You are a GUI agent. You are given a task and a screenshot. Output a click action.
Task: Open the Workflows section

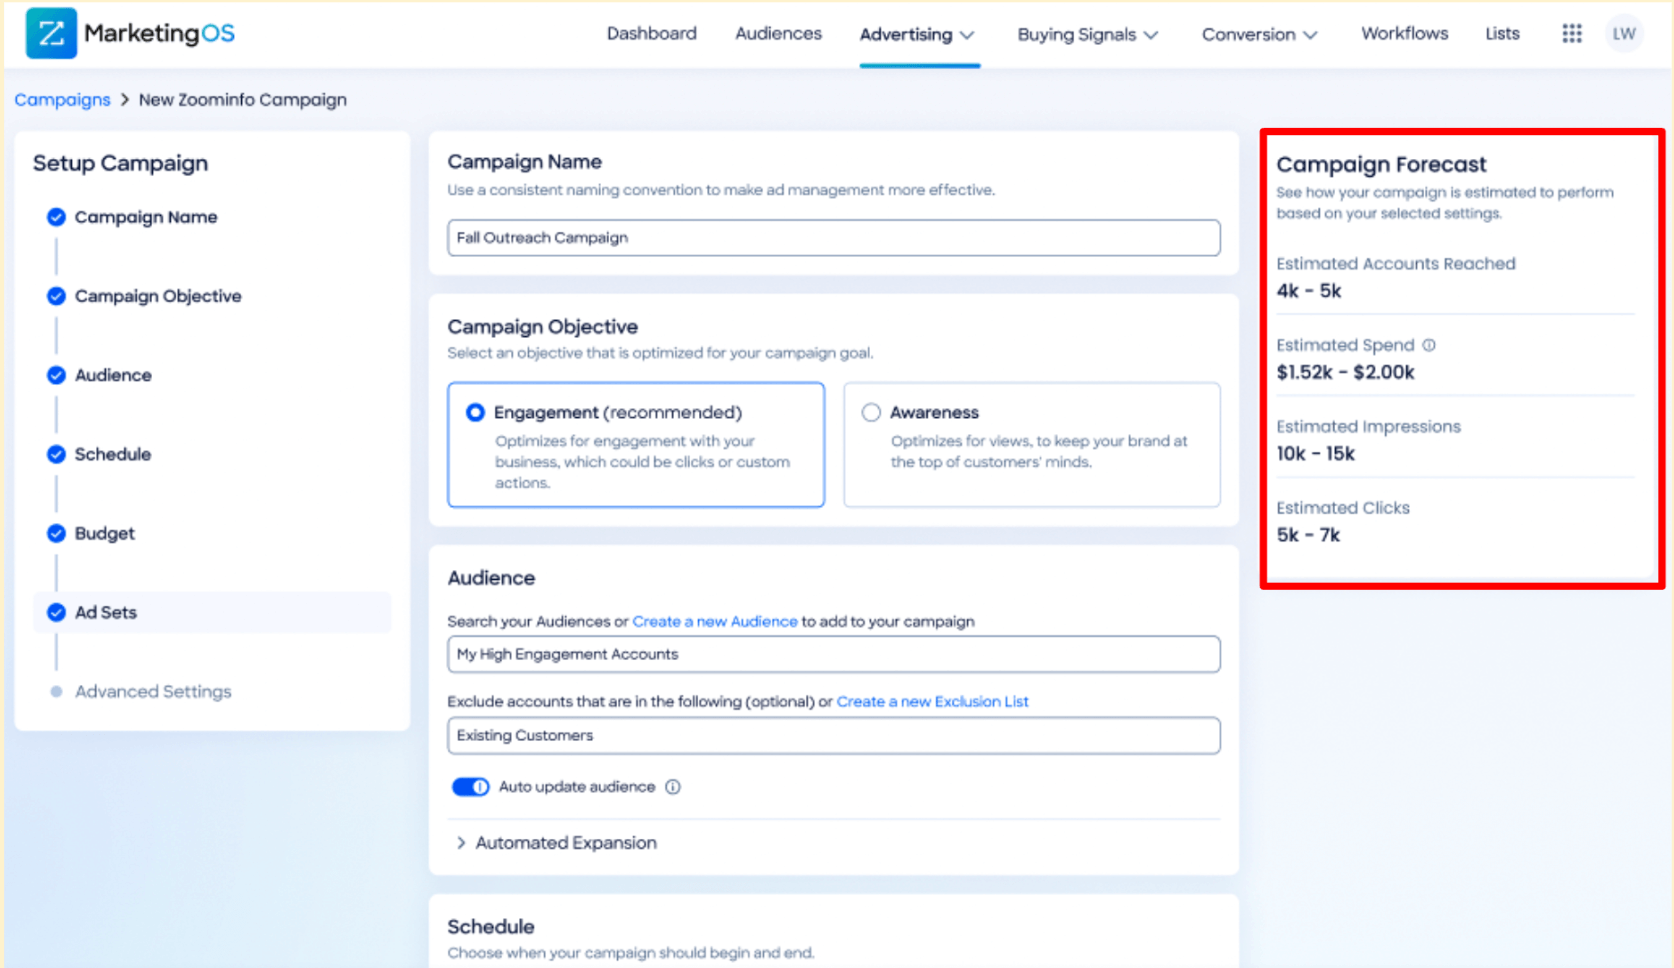(1404, 33)
